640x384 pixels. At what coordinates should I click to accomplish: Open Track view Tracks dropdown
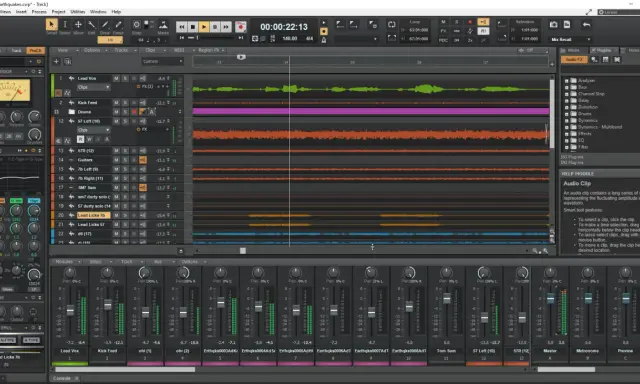pyautogui.click(x=124, y=50)
